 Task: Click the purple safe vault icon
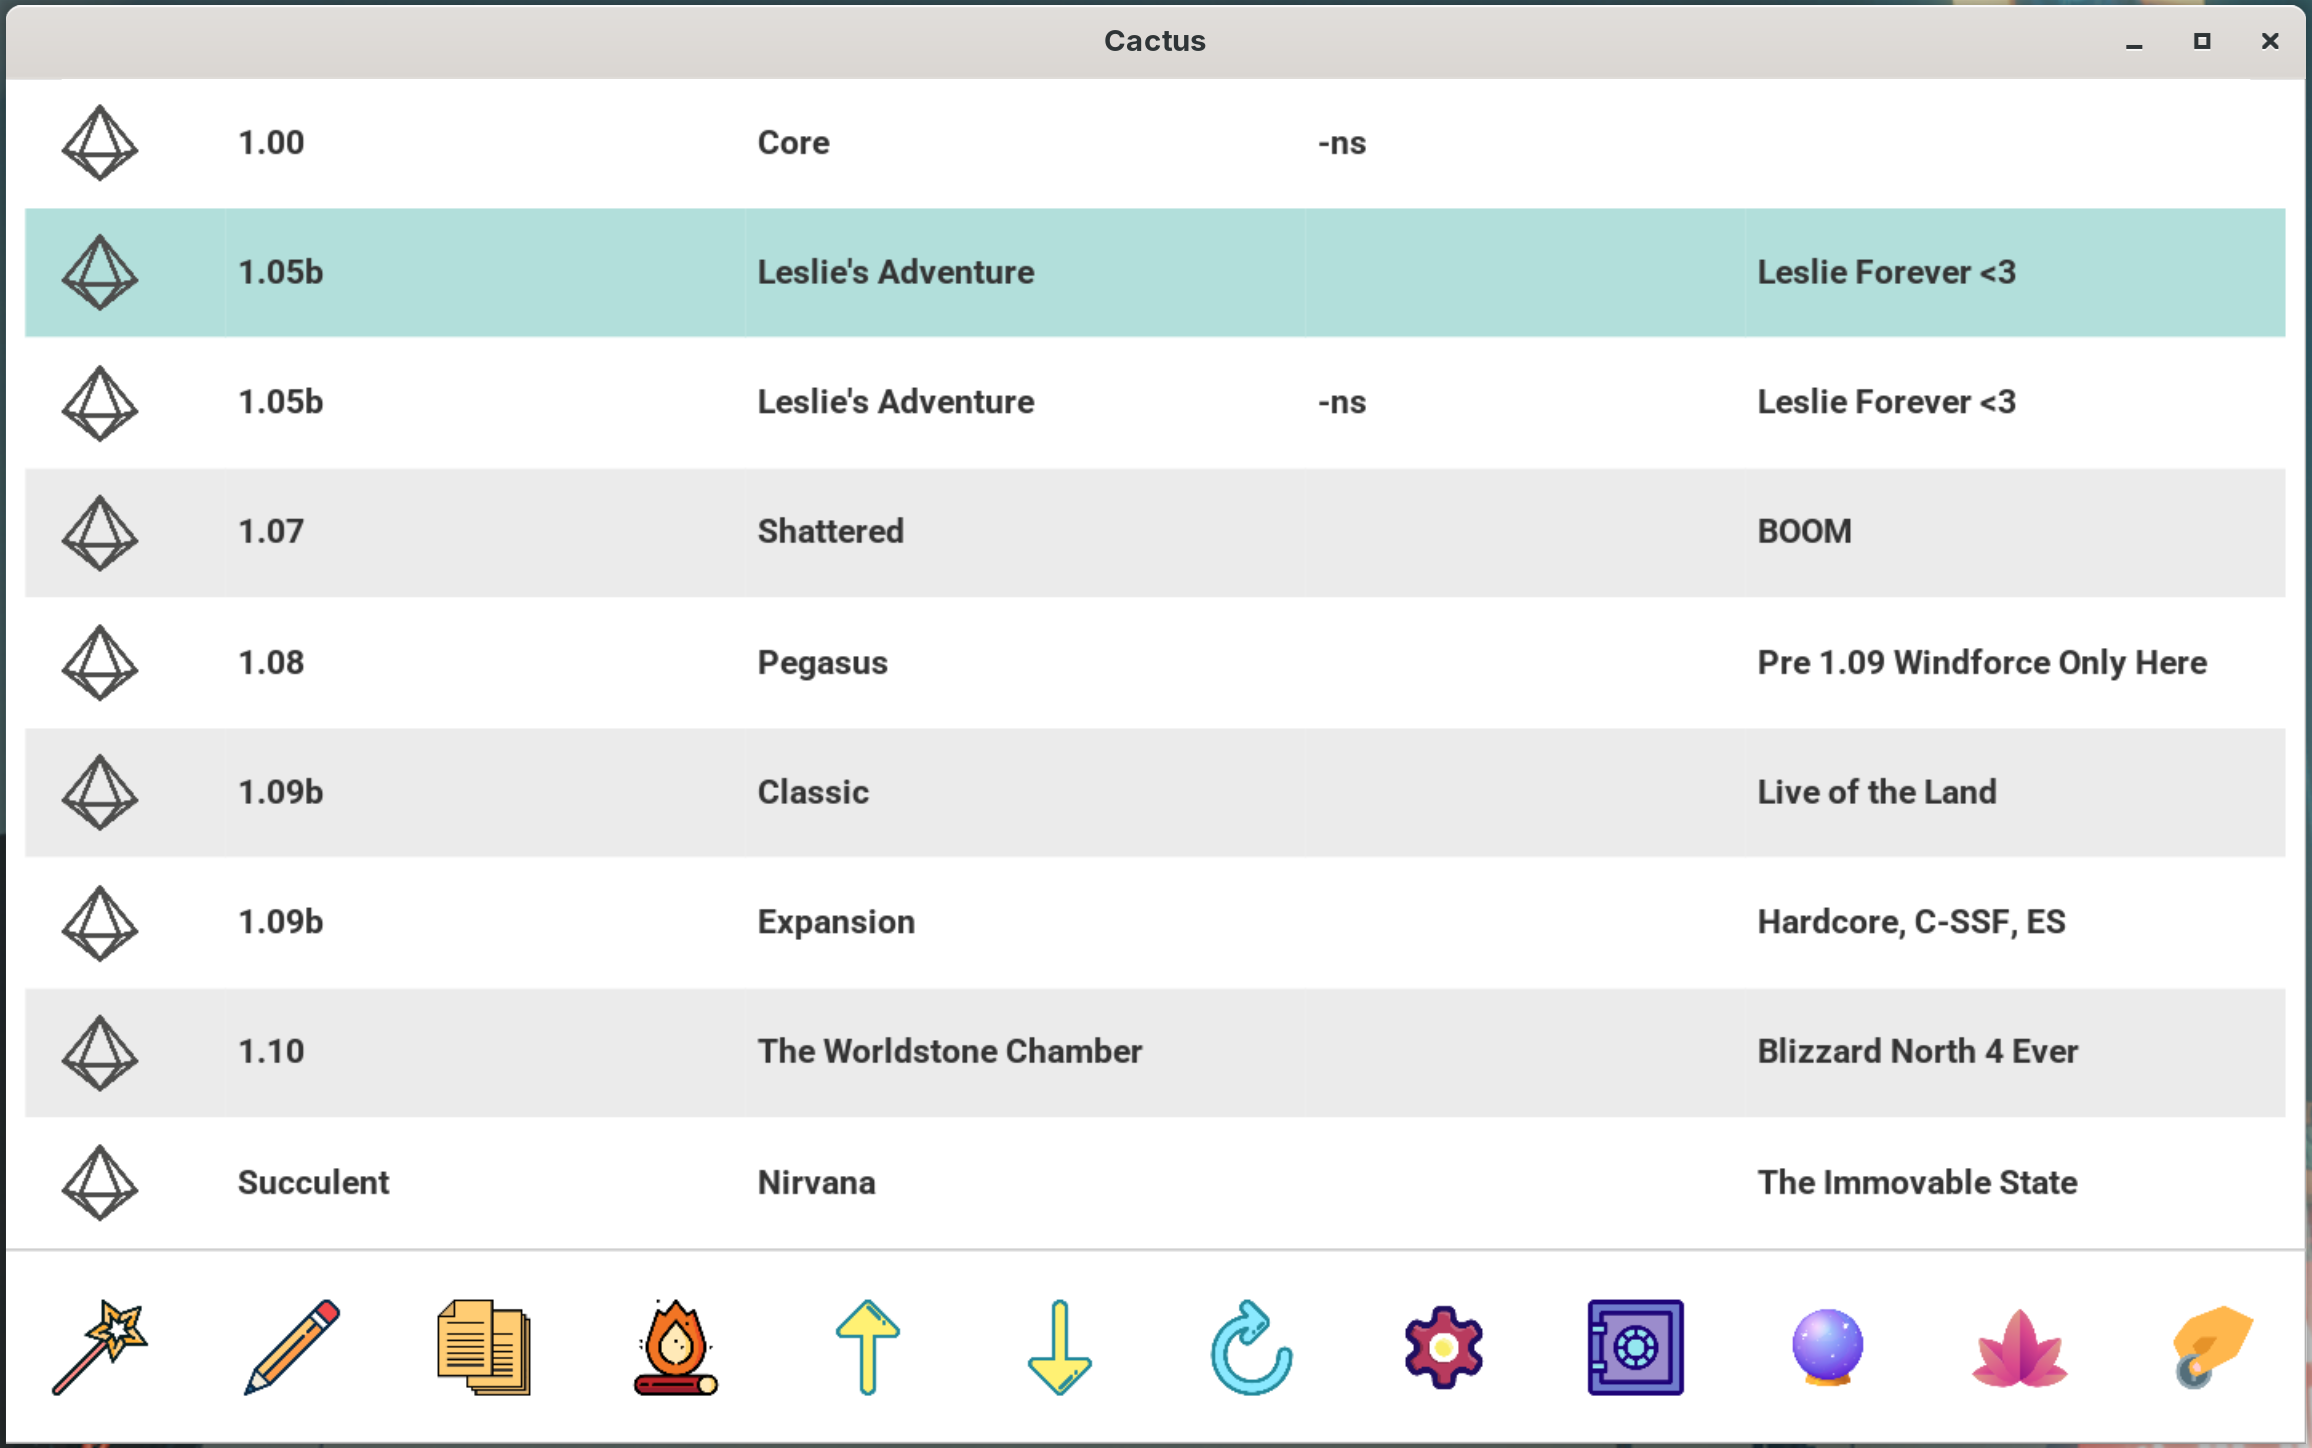[x=1635, y=1347]
